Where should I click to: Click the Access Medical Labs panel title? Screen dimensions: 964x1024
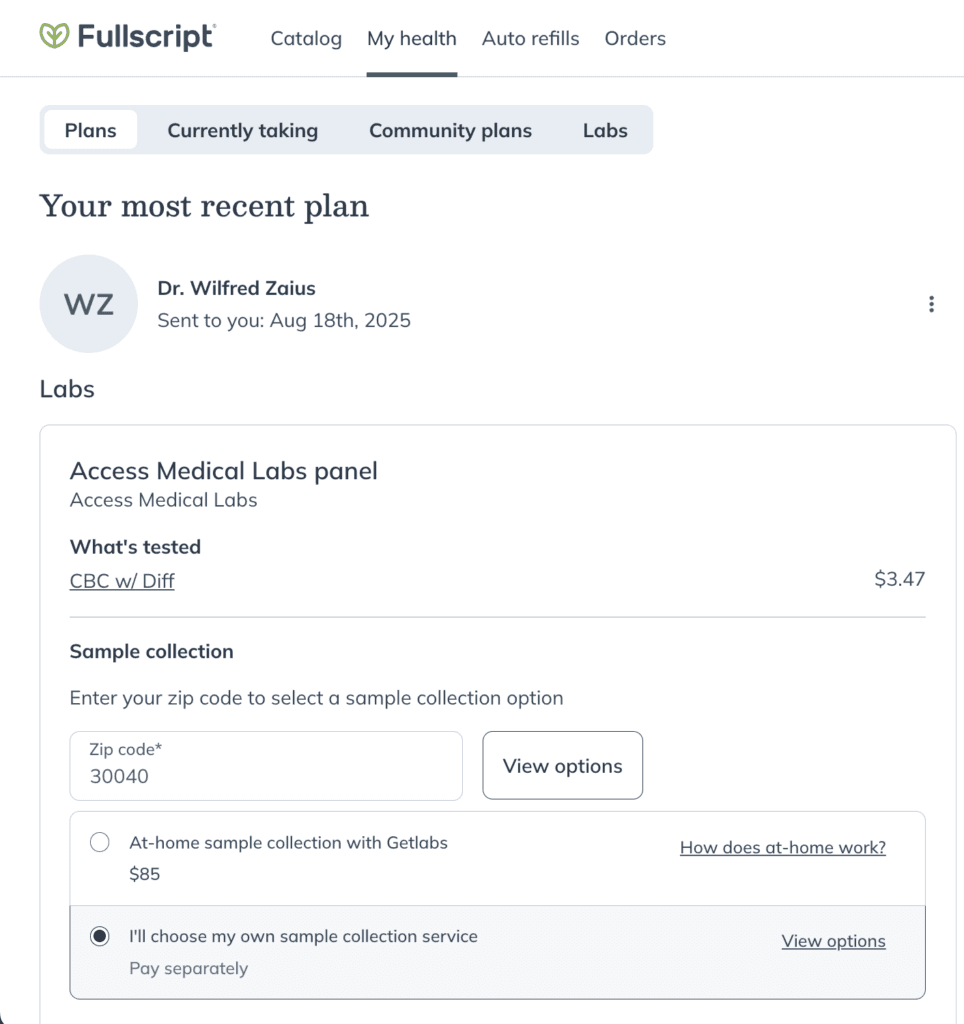pos(223,471)
